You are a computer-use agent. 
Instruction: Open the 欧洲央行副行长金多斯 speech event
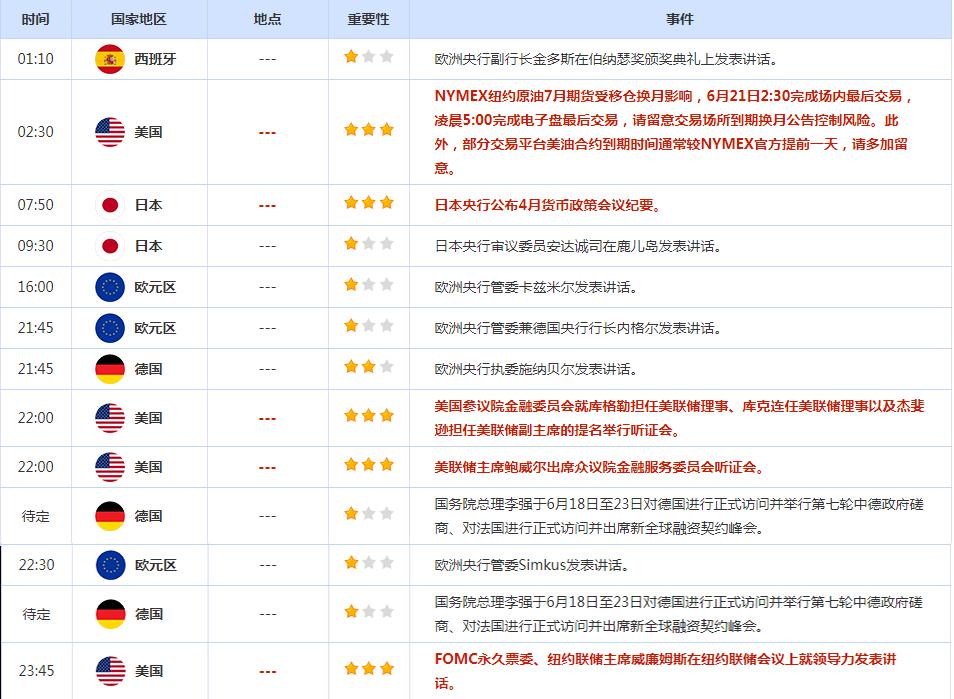[x=605, y=59]
